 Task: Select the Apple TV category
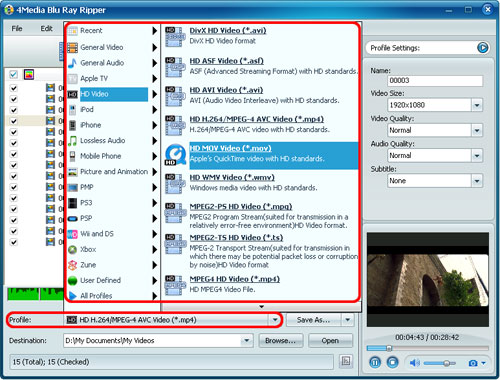(x=112, y=79)
